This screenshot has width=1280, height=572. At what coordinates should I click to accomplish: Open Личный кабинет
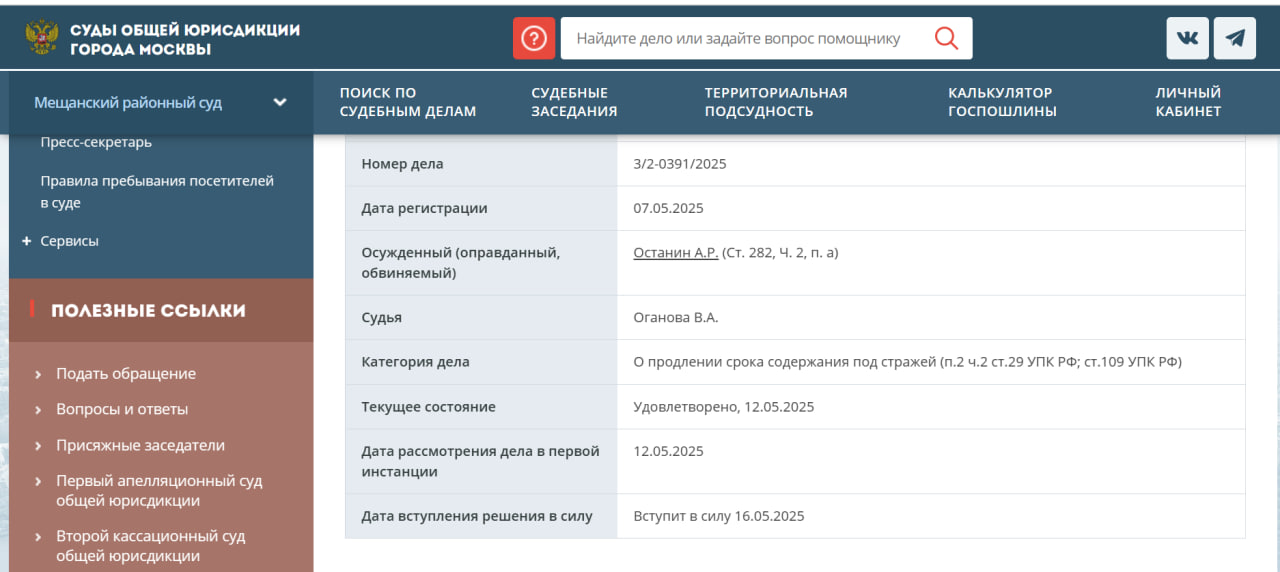point(1188,102)
